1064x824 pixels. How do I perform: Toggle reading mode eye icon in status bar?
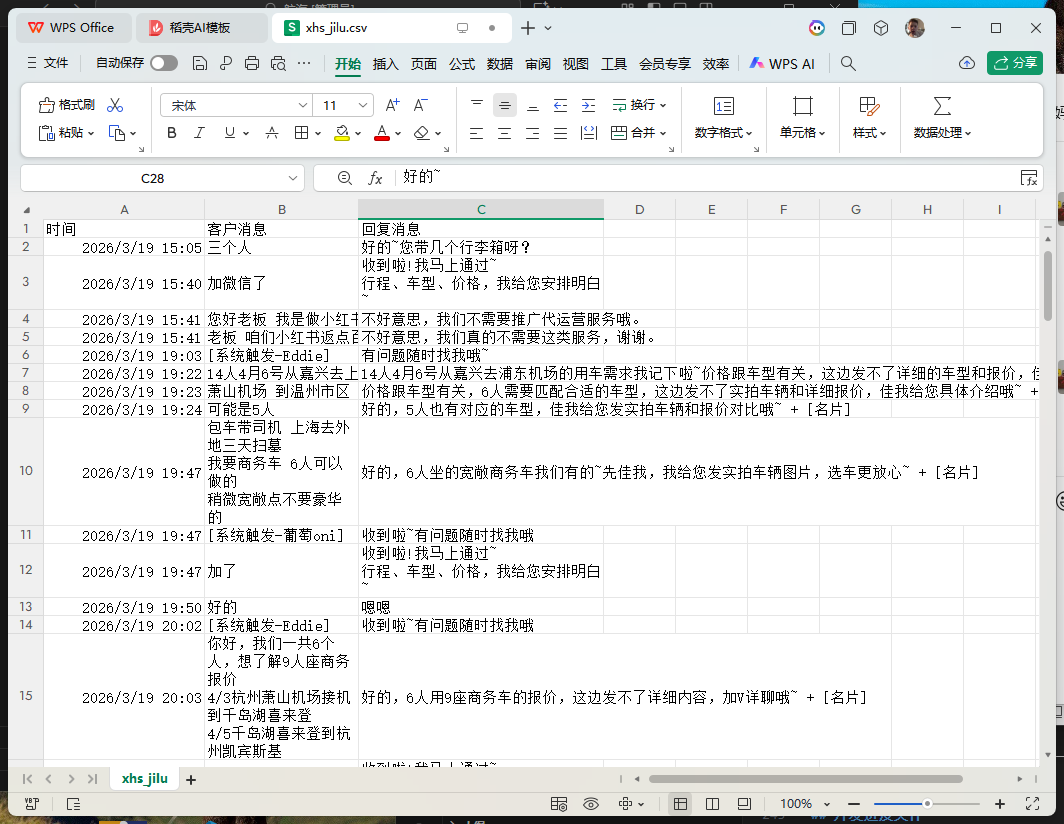[591, 804]
